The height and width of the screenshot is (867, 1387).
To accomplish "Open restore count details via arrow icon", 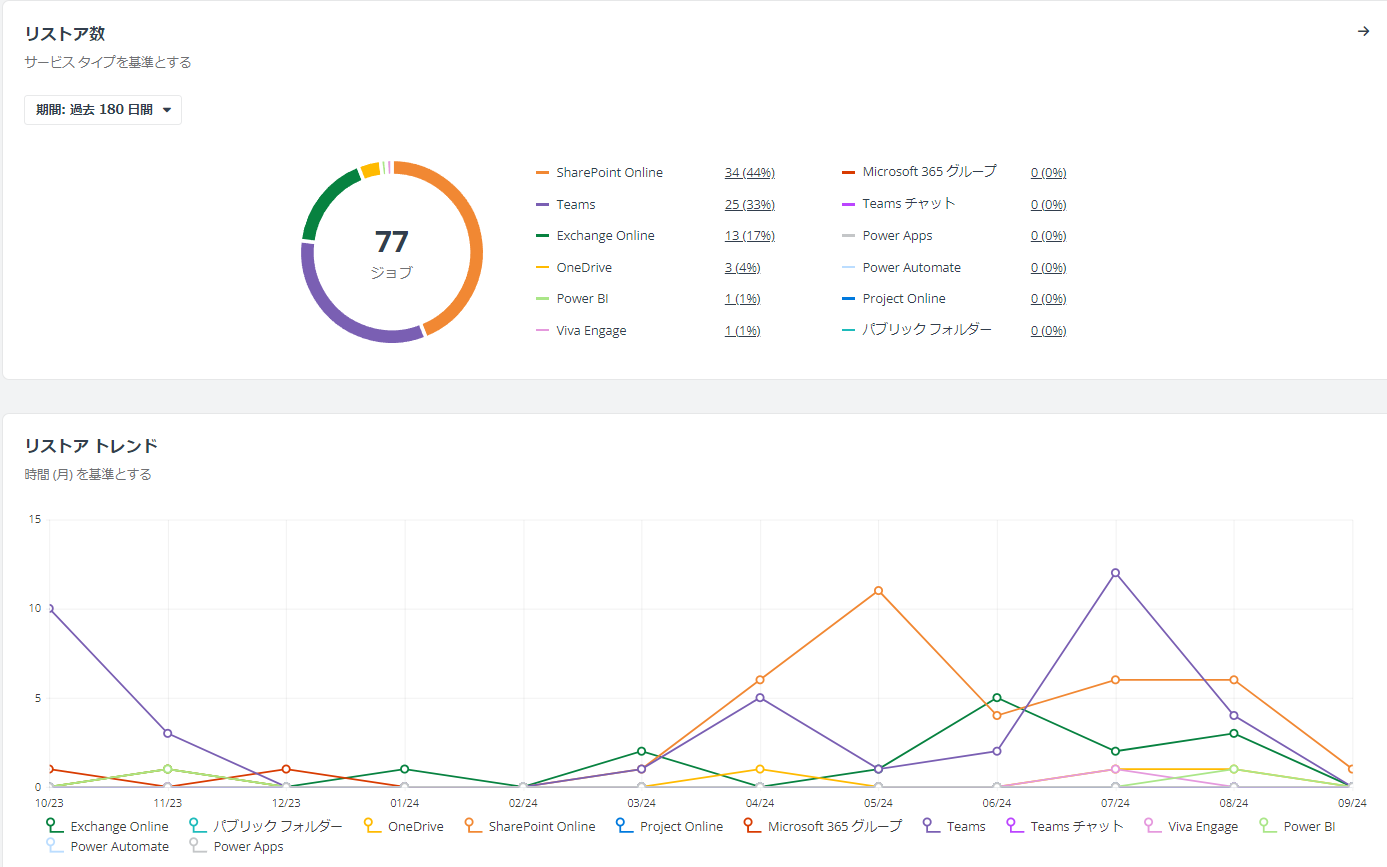I will tap(1363, 31).
